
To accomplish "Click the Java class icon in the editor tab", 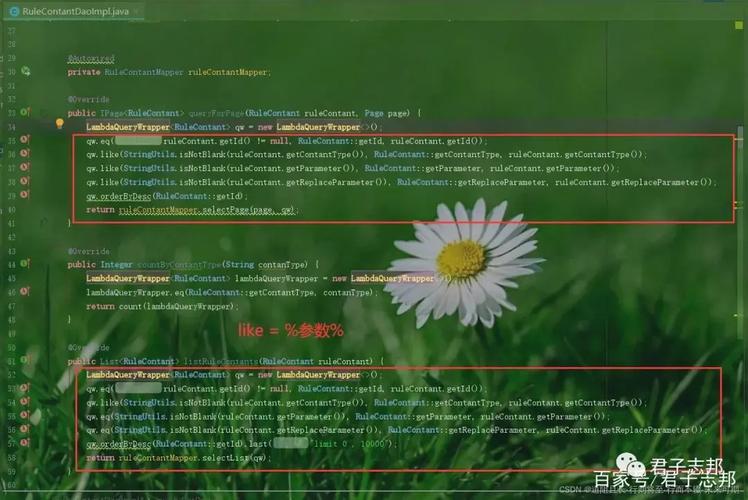I will pyautogui.click(x=14, y=11).
